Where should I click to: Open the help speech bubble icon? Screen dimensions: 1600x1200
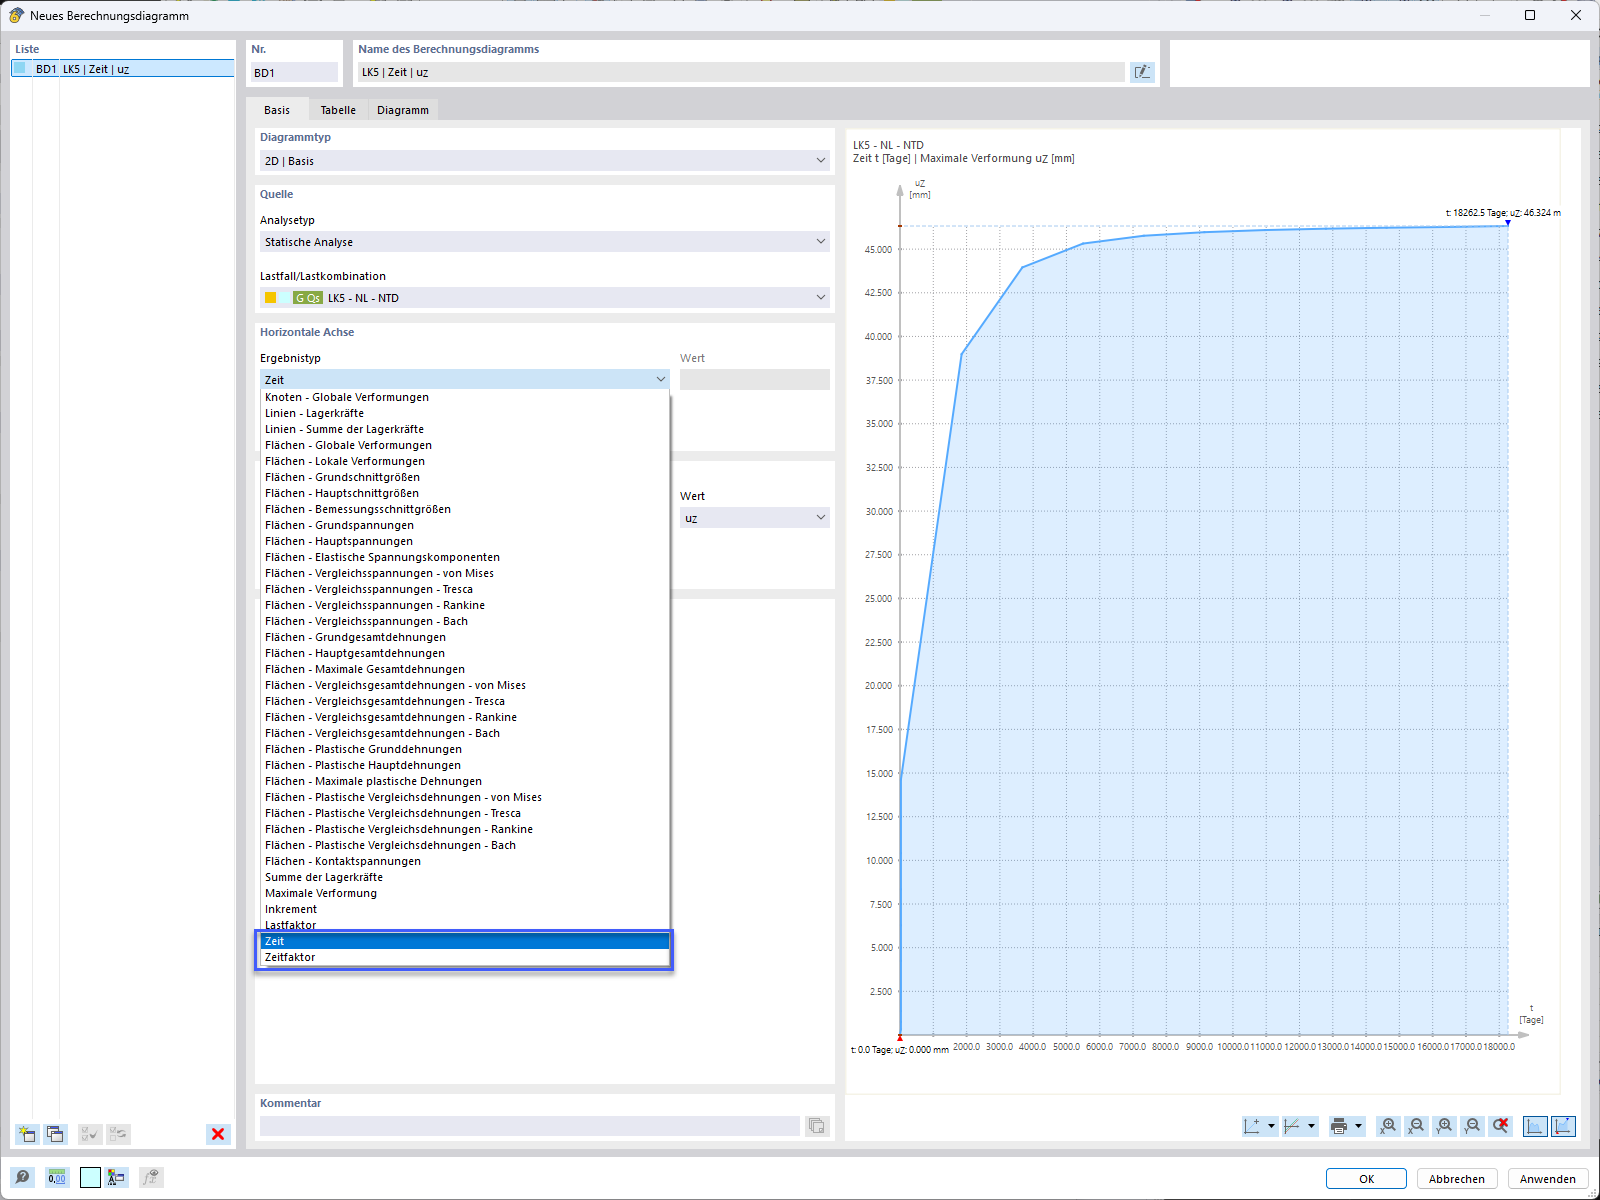click(x=22, y=1177)
